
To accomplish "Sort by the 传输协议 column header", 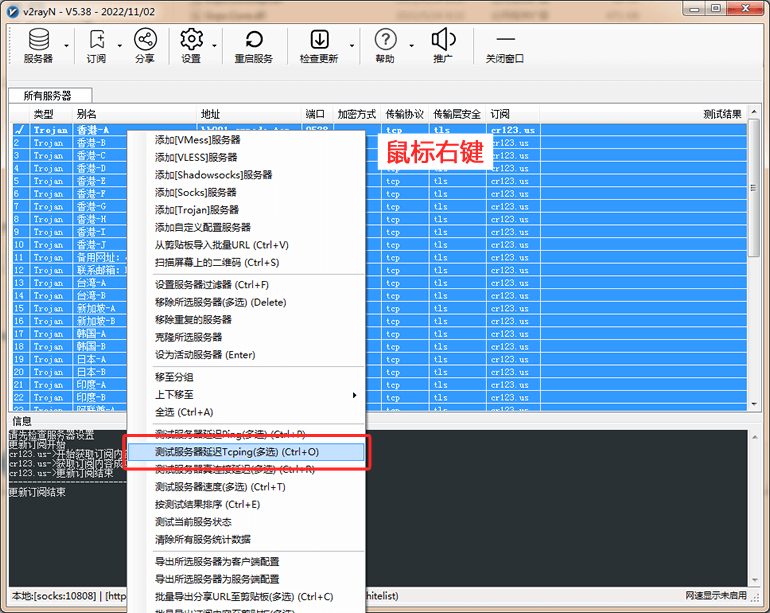I will pos(405,114).
